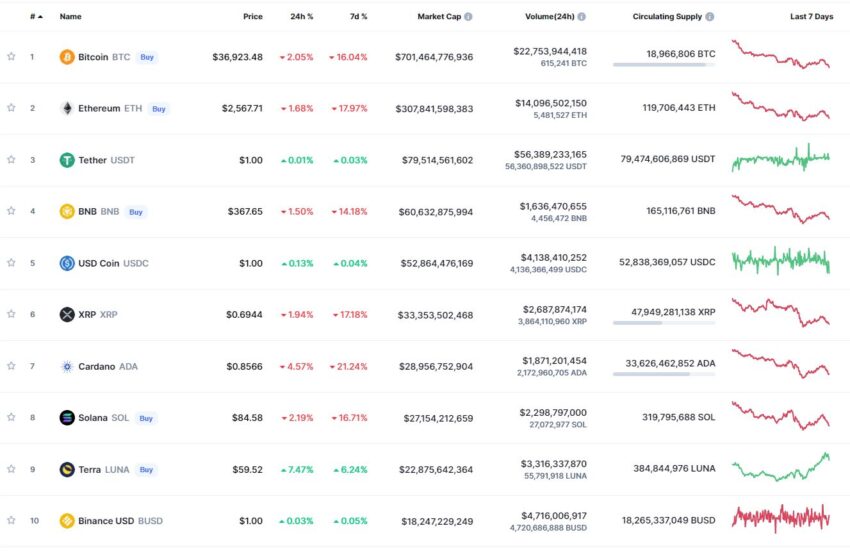Sort table by rank # column
The width and height of the screenshot is (850, 551).
pyautogui.click(x=36, y=17)
